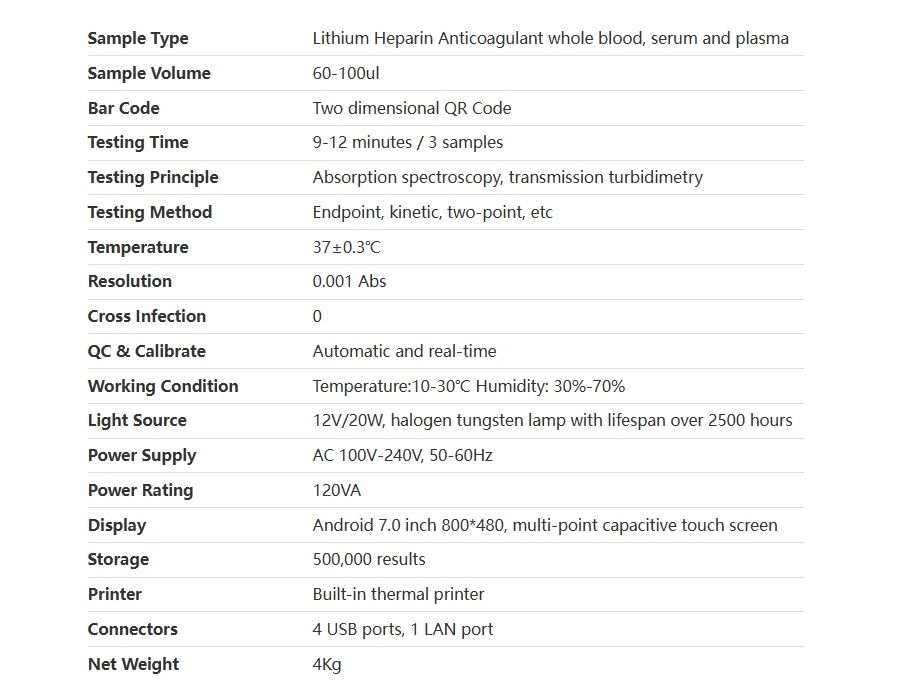Click the 37±0.3℃ temperature value
This screenshot has width=900, height=700.
tap(346, 247)
